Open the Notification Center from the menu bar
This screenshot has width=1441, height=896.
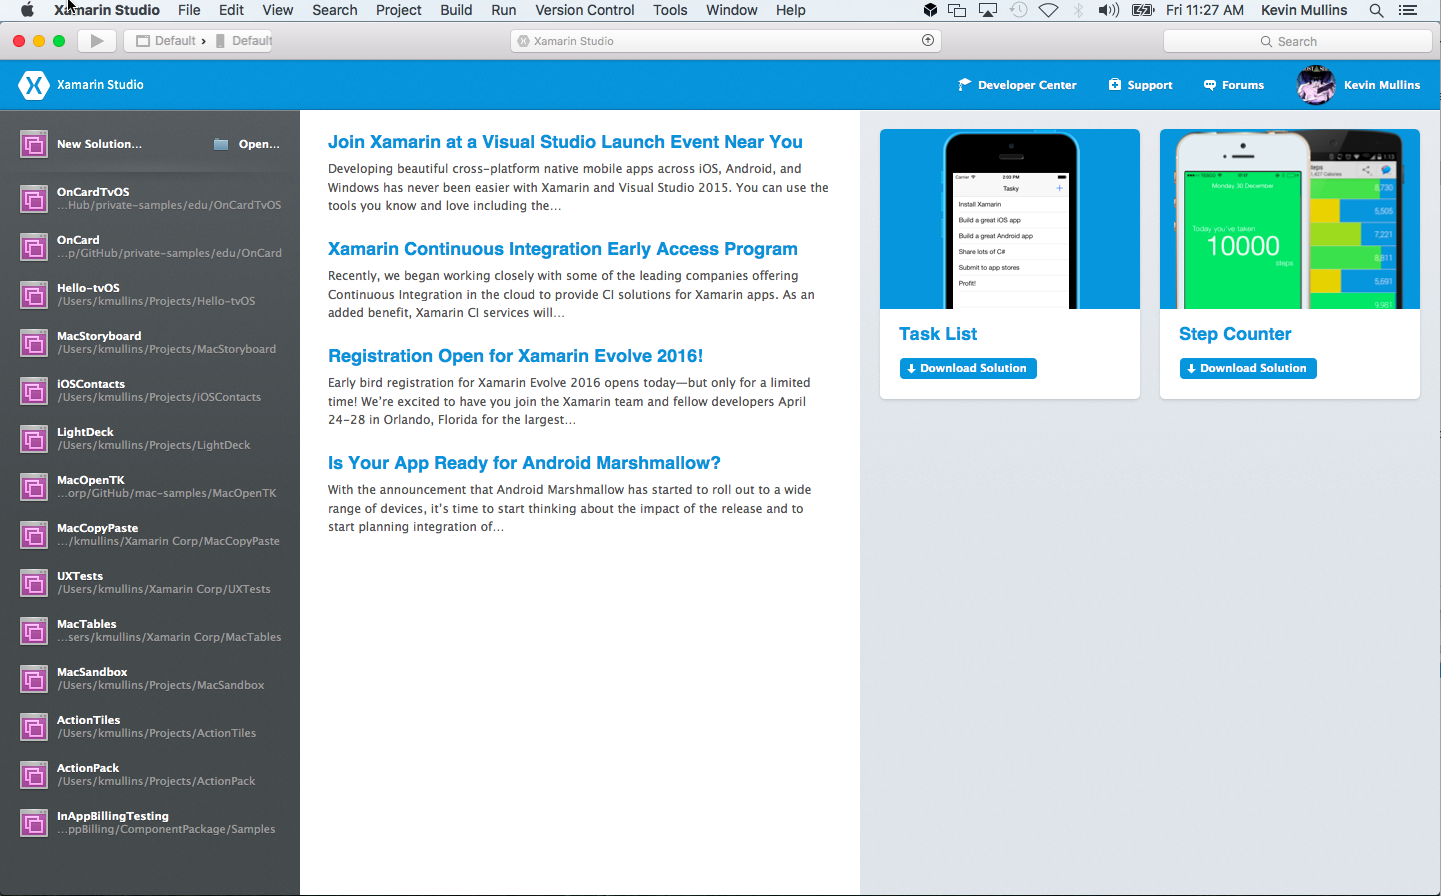coord(1410,10)
